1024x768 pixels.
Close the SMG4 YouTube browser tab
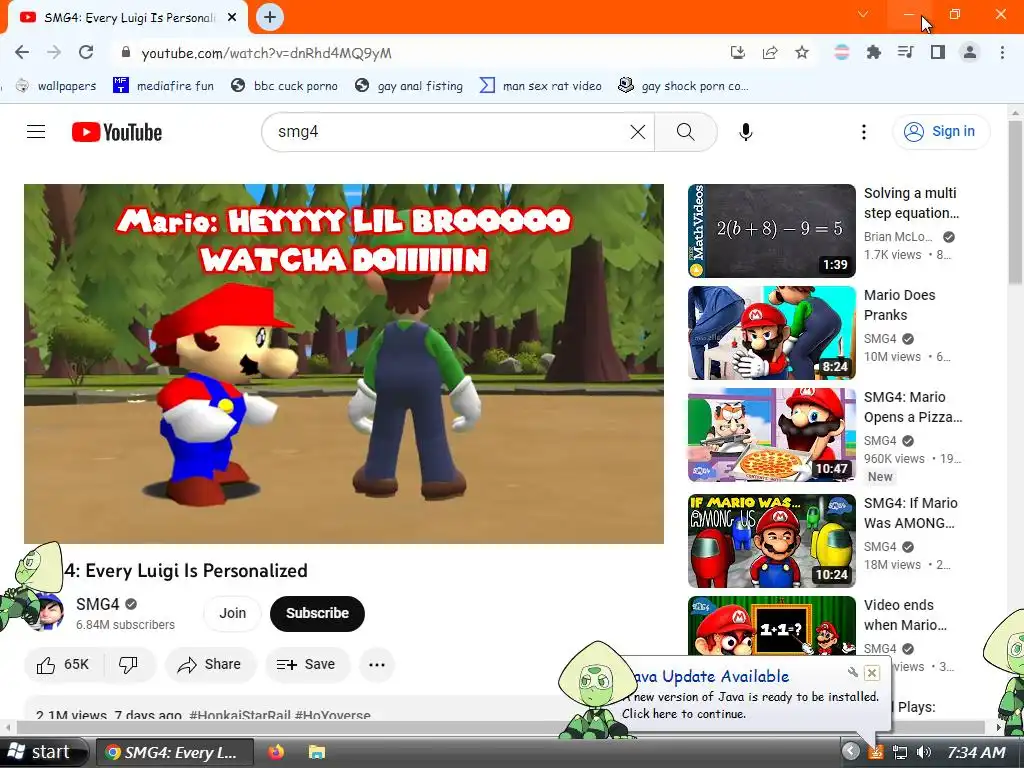232,18
